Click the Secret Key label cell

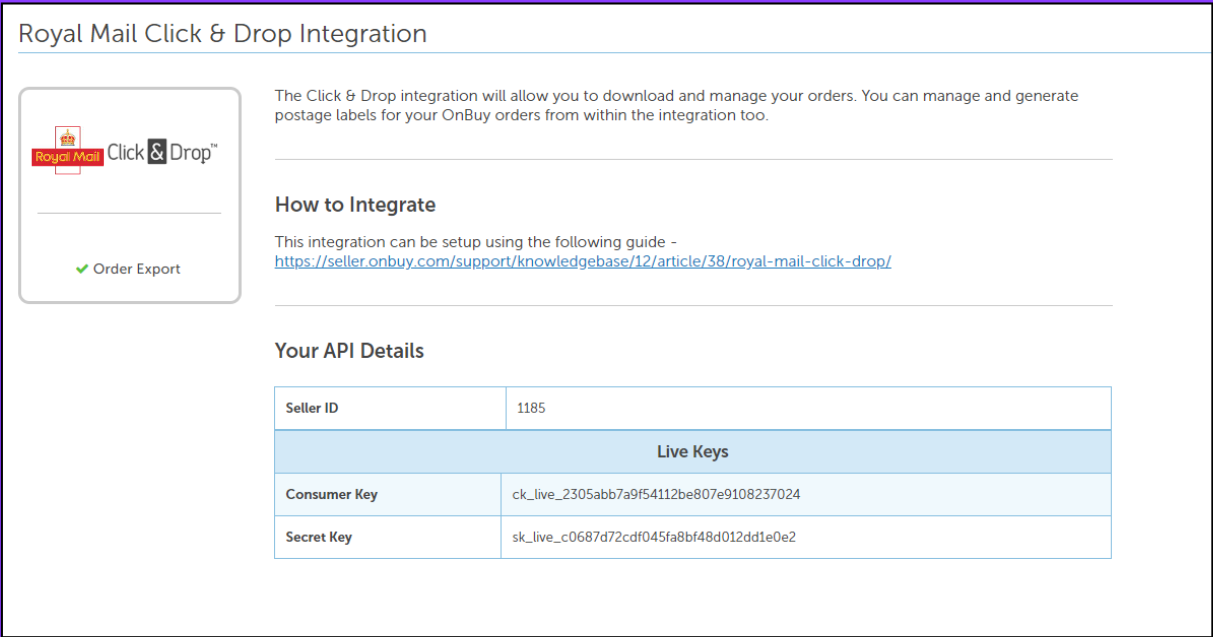pos(319,537)
